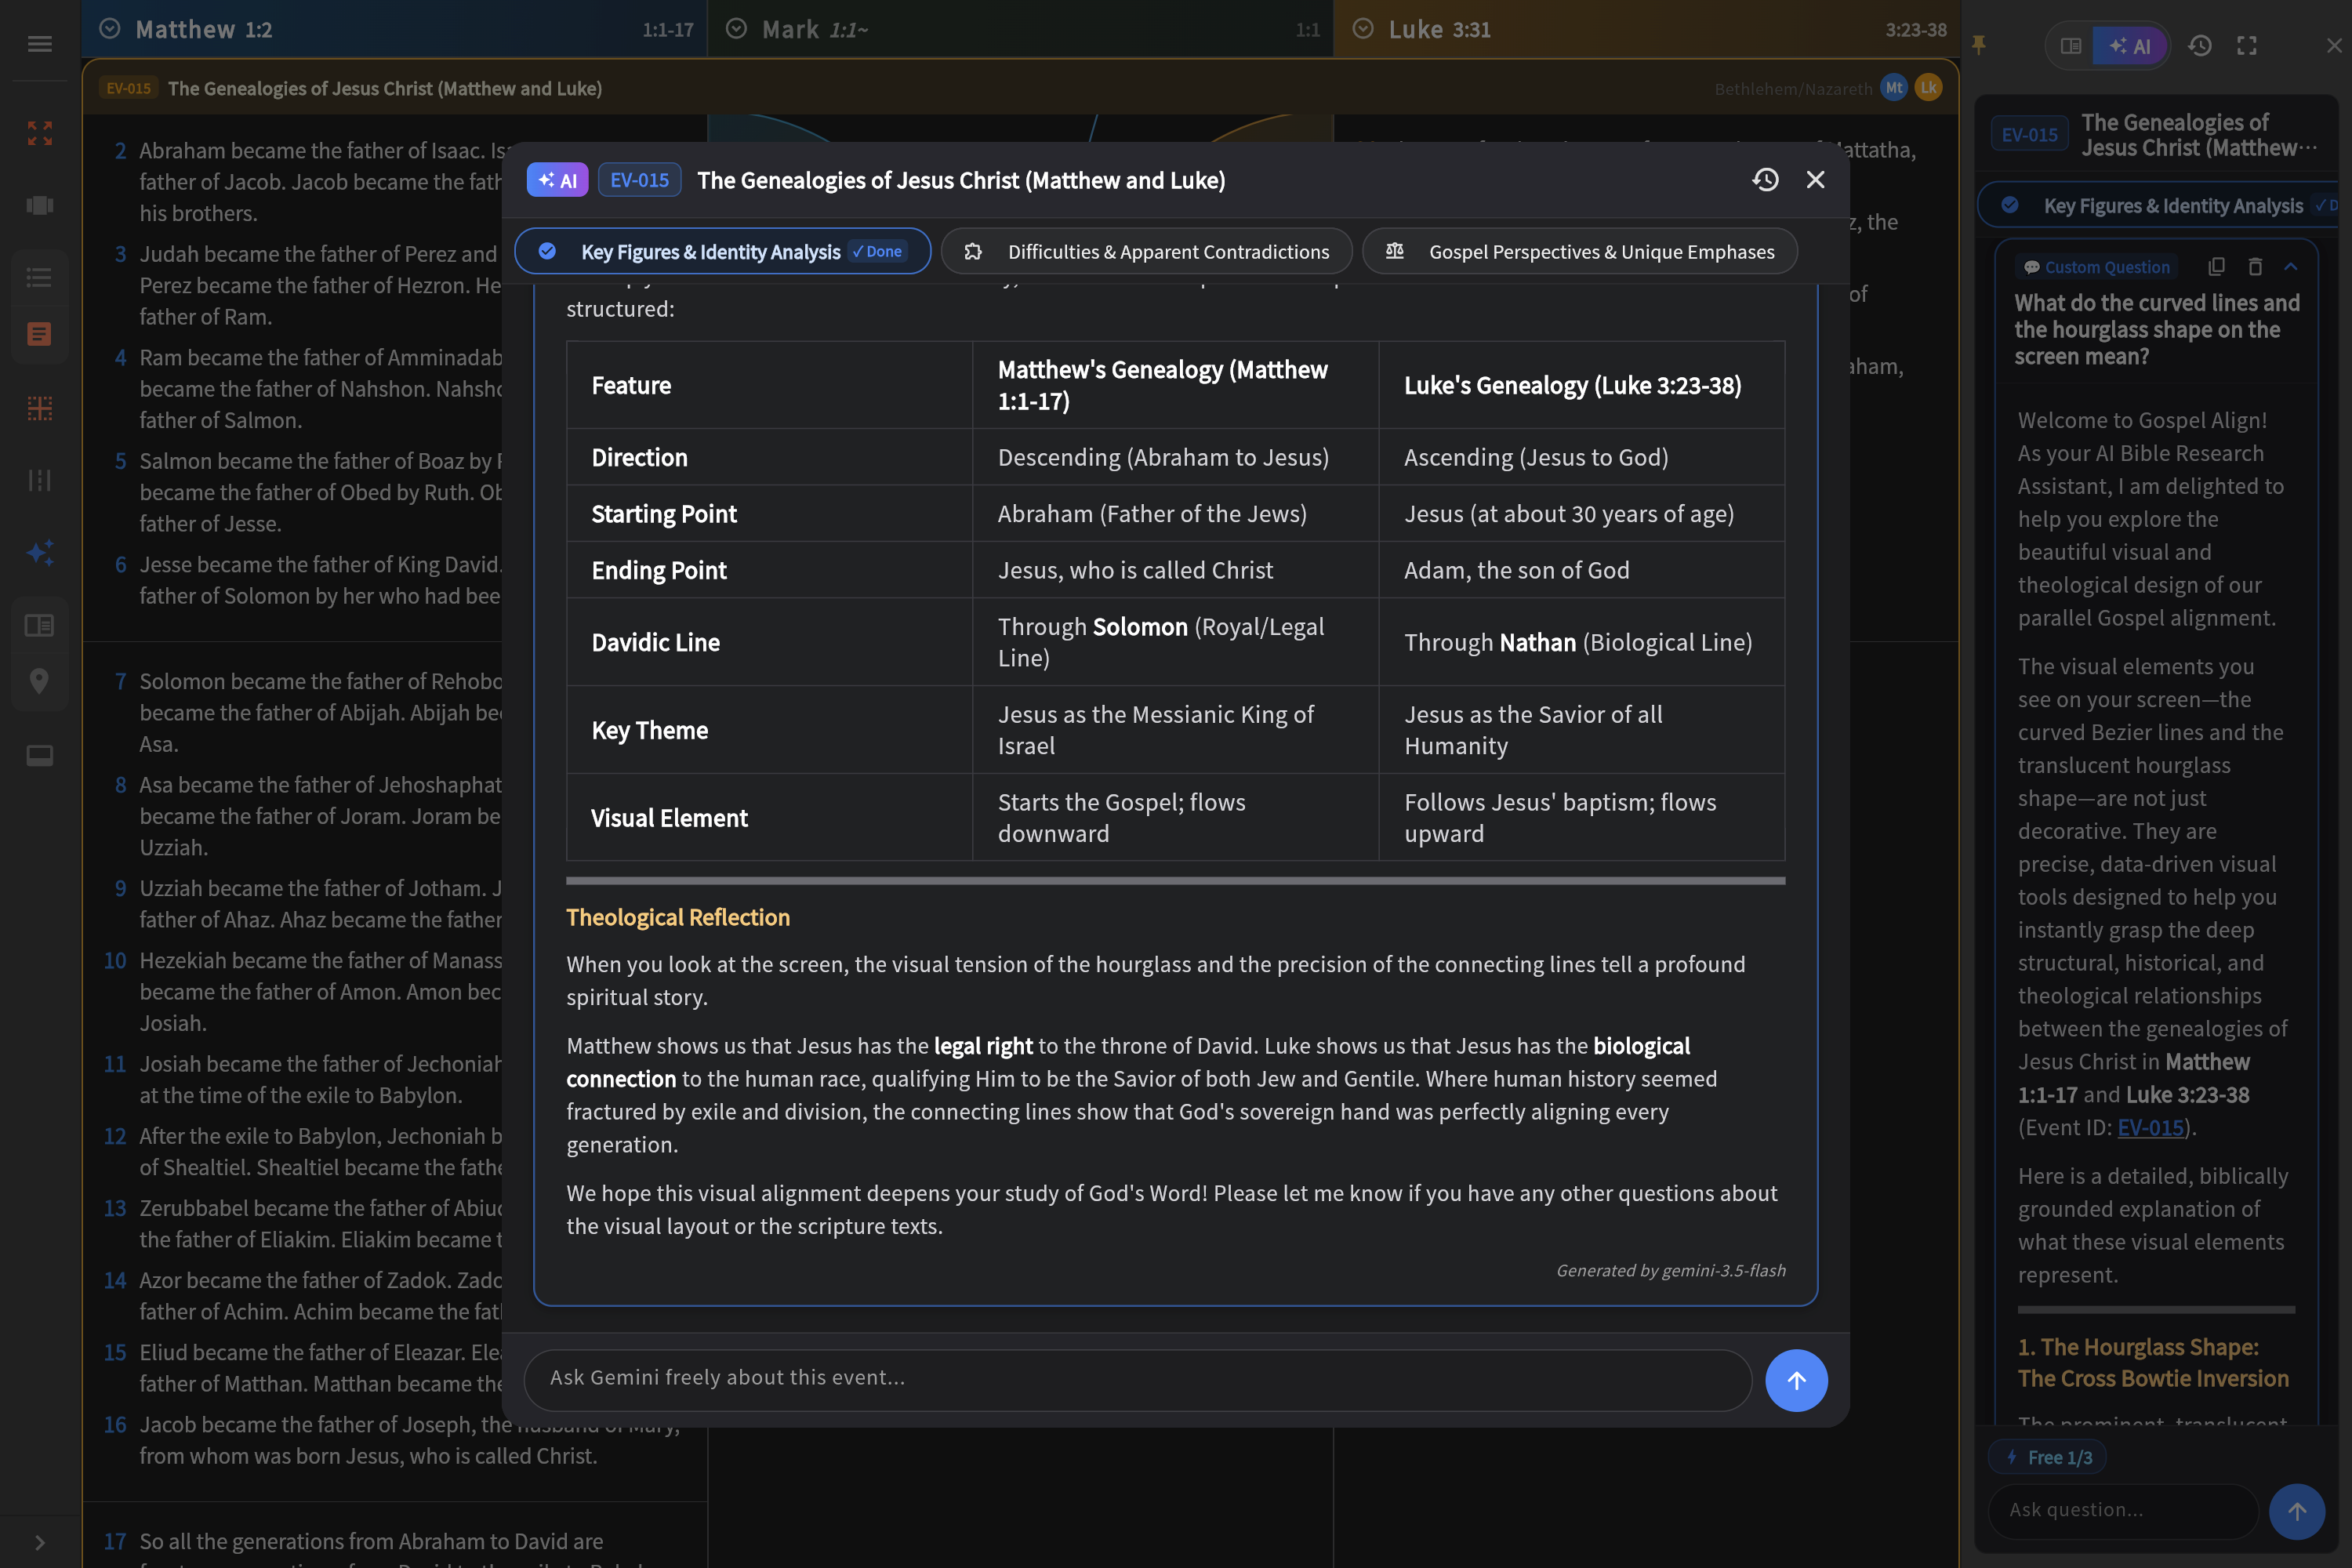This screenshot has height=1568, width=2352.
Task: Copy the custom question answer
Action: tap(2217, 266)
